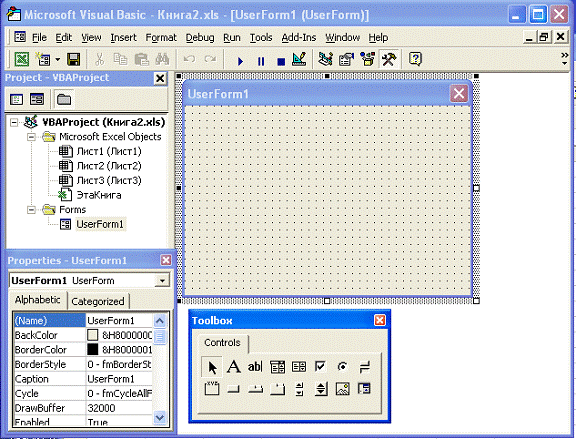The width and height of the screenshot is (576, 439).
Task: Click the BorderStyle property row
Action: 83,364
